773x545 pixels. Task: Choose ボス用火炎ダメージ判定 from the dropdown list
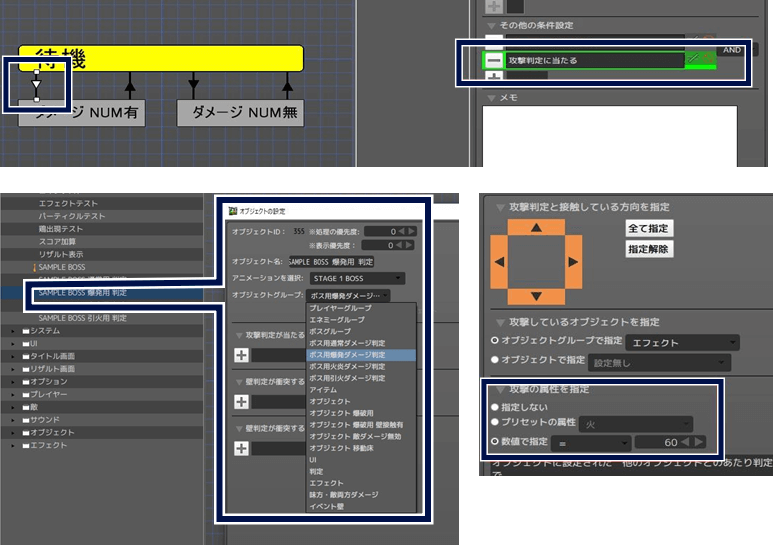[347, 366]
